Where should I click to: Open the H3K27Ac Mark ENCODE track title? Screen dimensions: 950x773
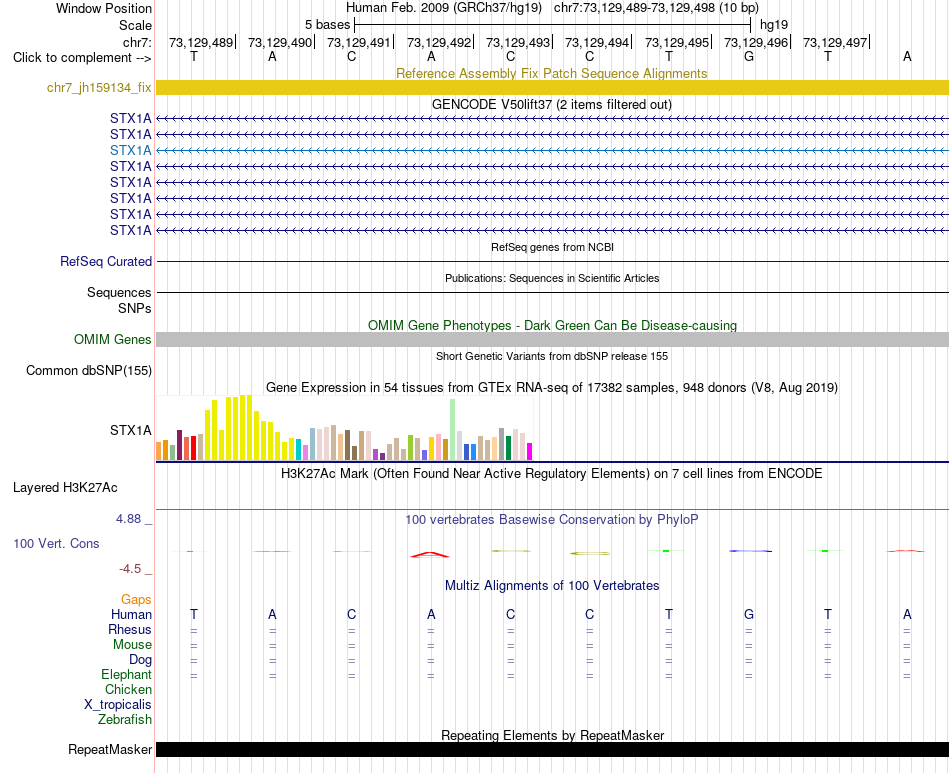(x=551, y=474)
